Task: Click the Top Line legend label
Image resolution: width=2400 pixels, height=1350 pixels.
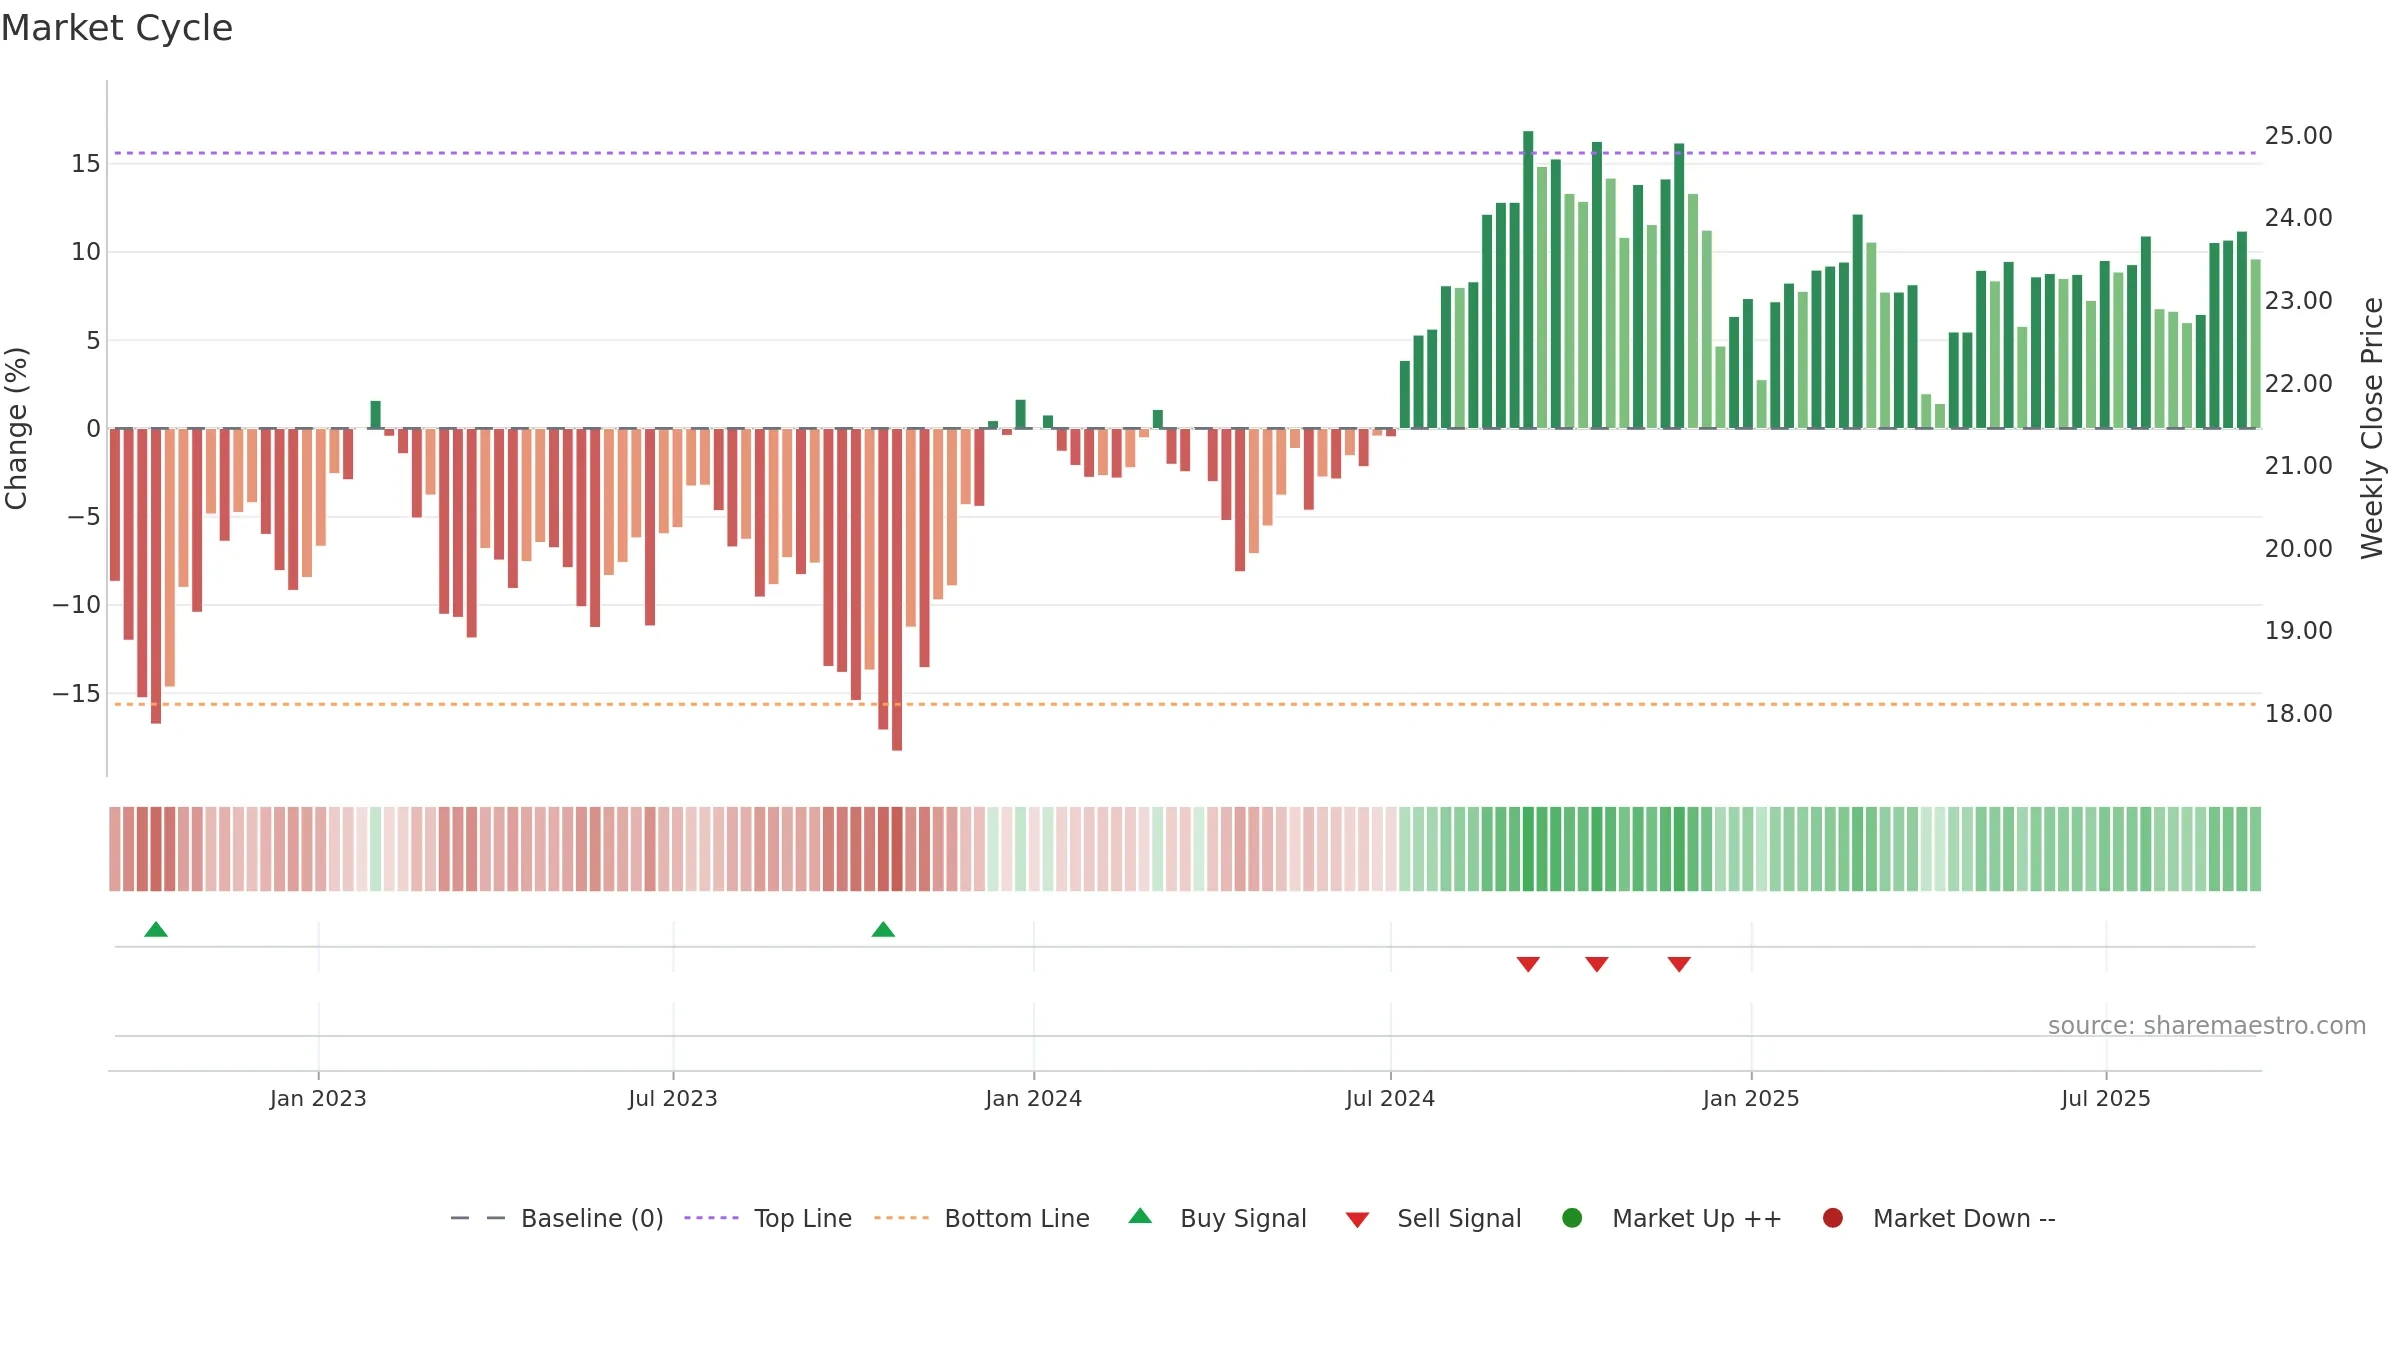Action: 803,1218
